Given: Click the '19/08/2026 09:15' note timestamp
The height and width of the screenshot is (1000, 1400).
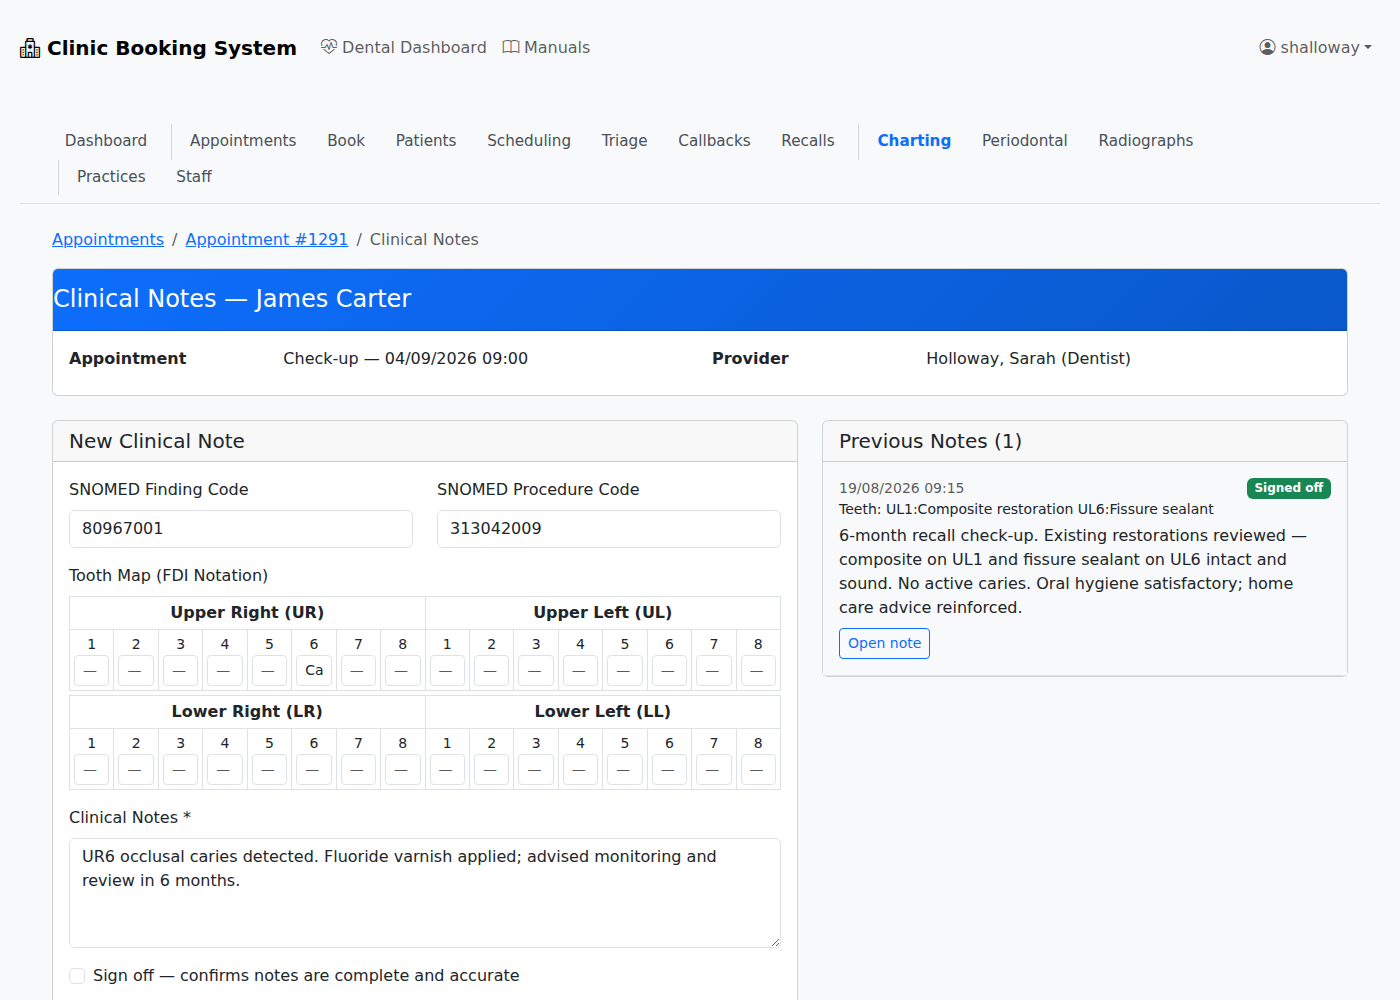Looking at the screenshot, I should [x=901, y=488].
